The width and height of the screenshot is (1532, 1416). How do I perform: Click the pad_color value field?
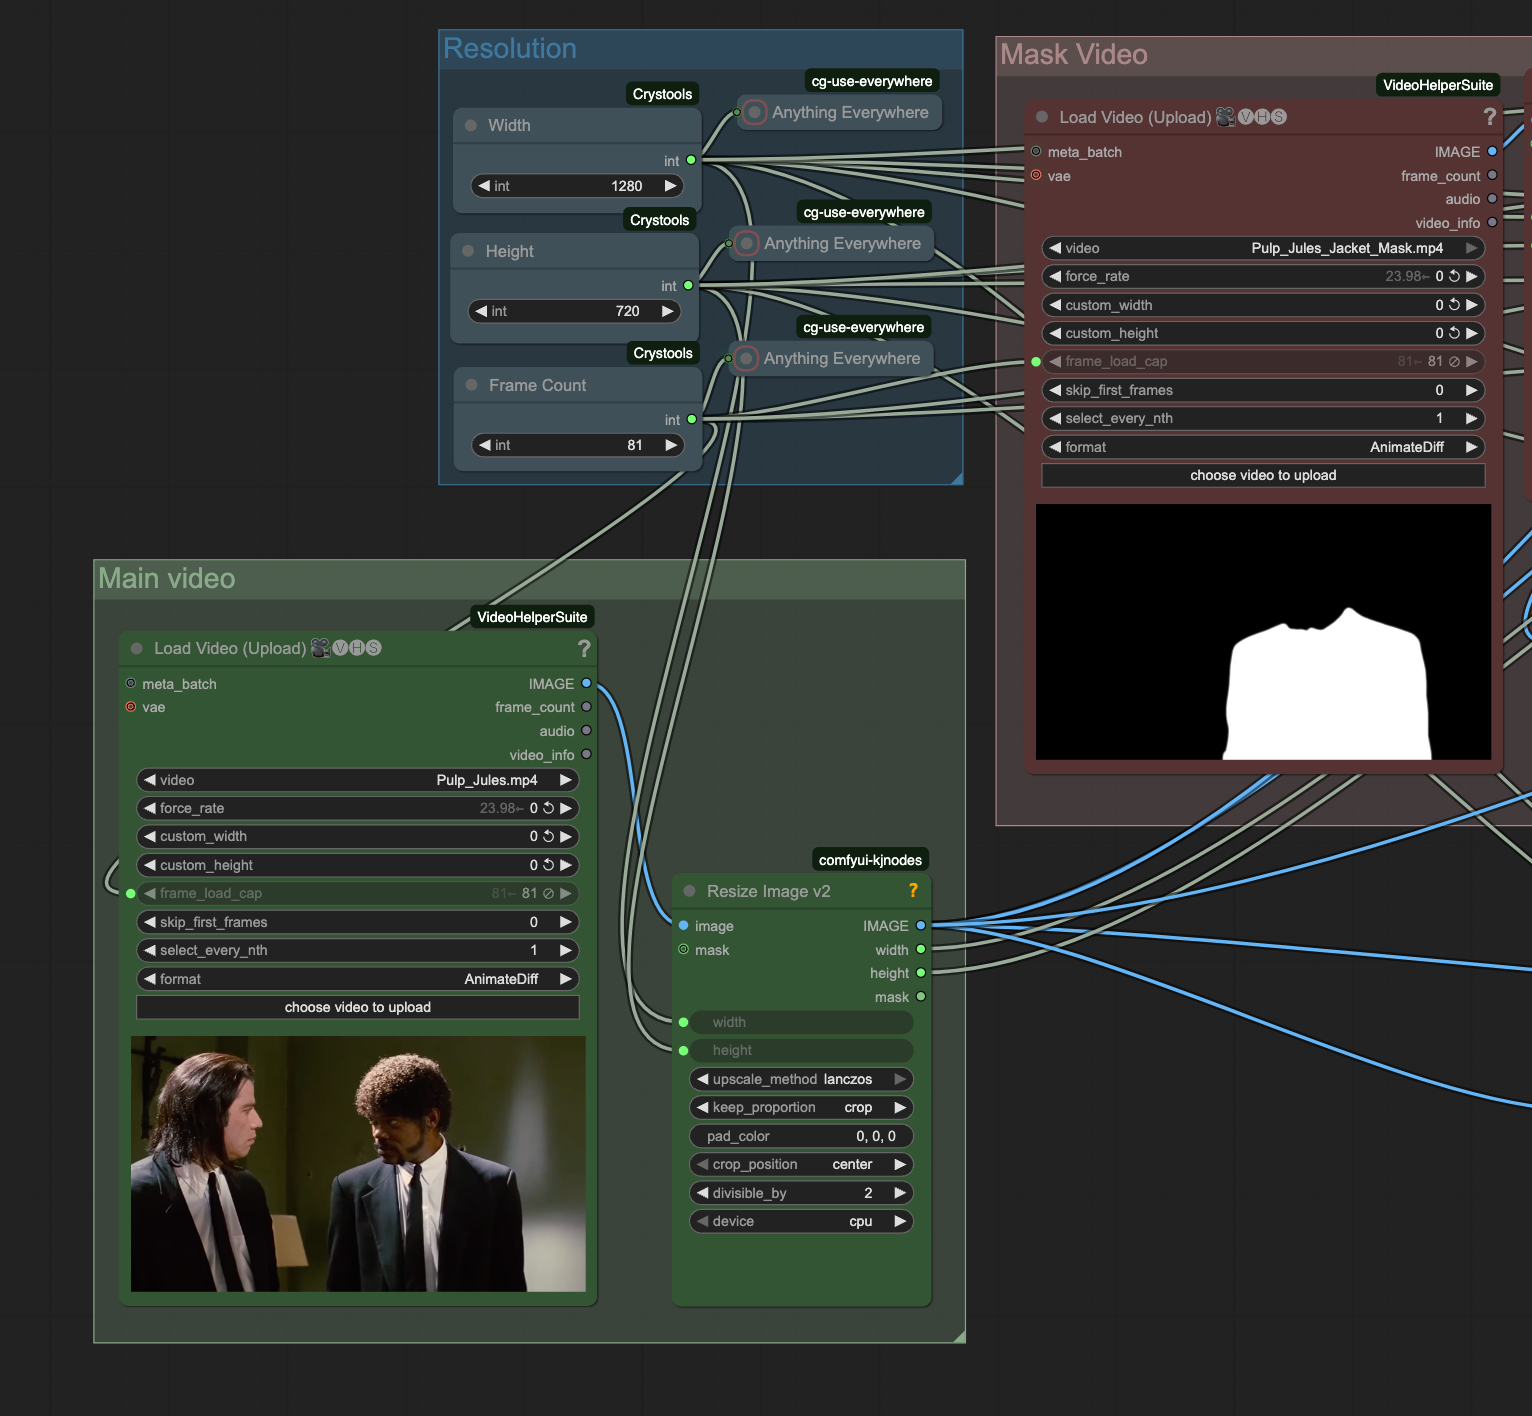(800, 1136)
